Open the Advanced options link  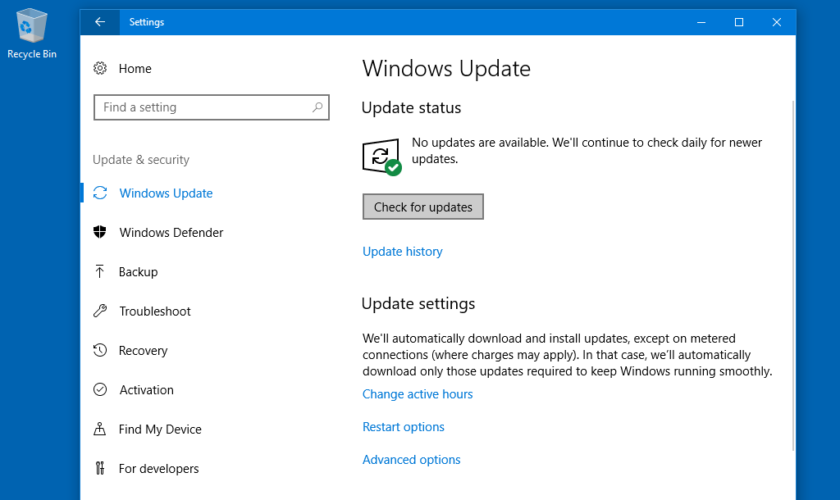click(x=411, y=460)
